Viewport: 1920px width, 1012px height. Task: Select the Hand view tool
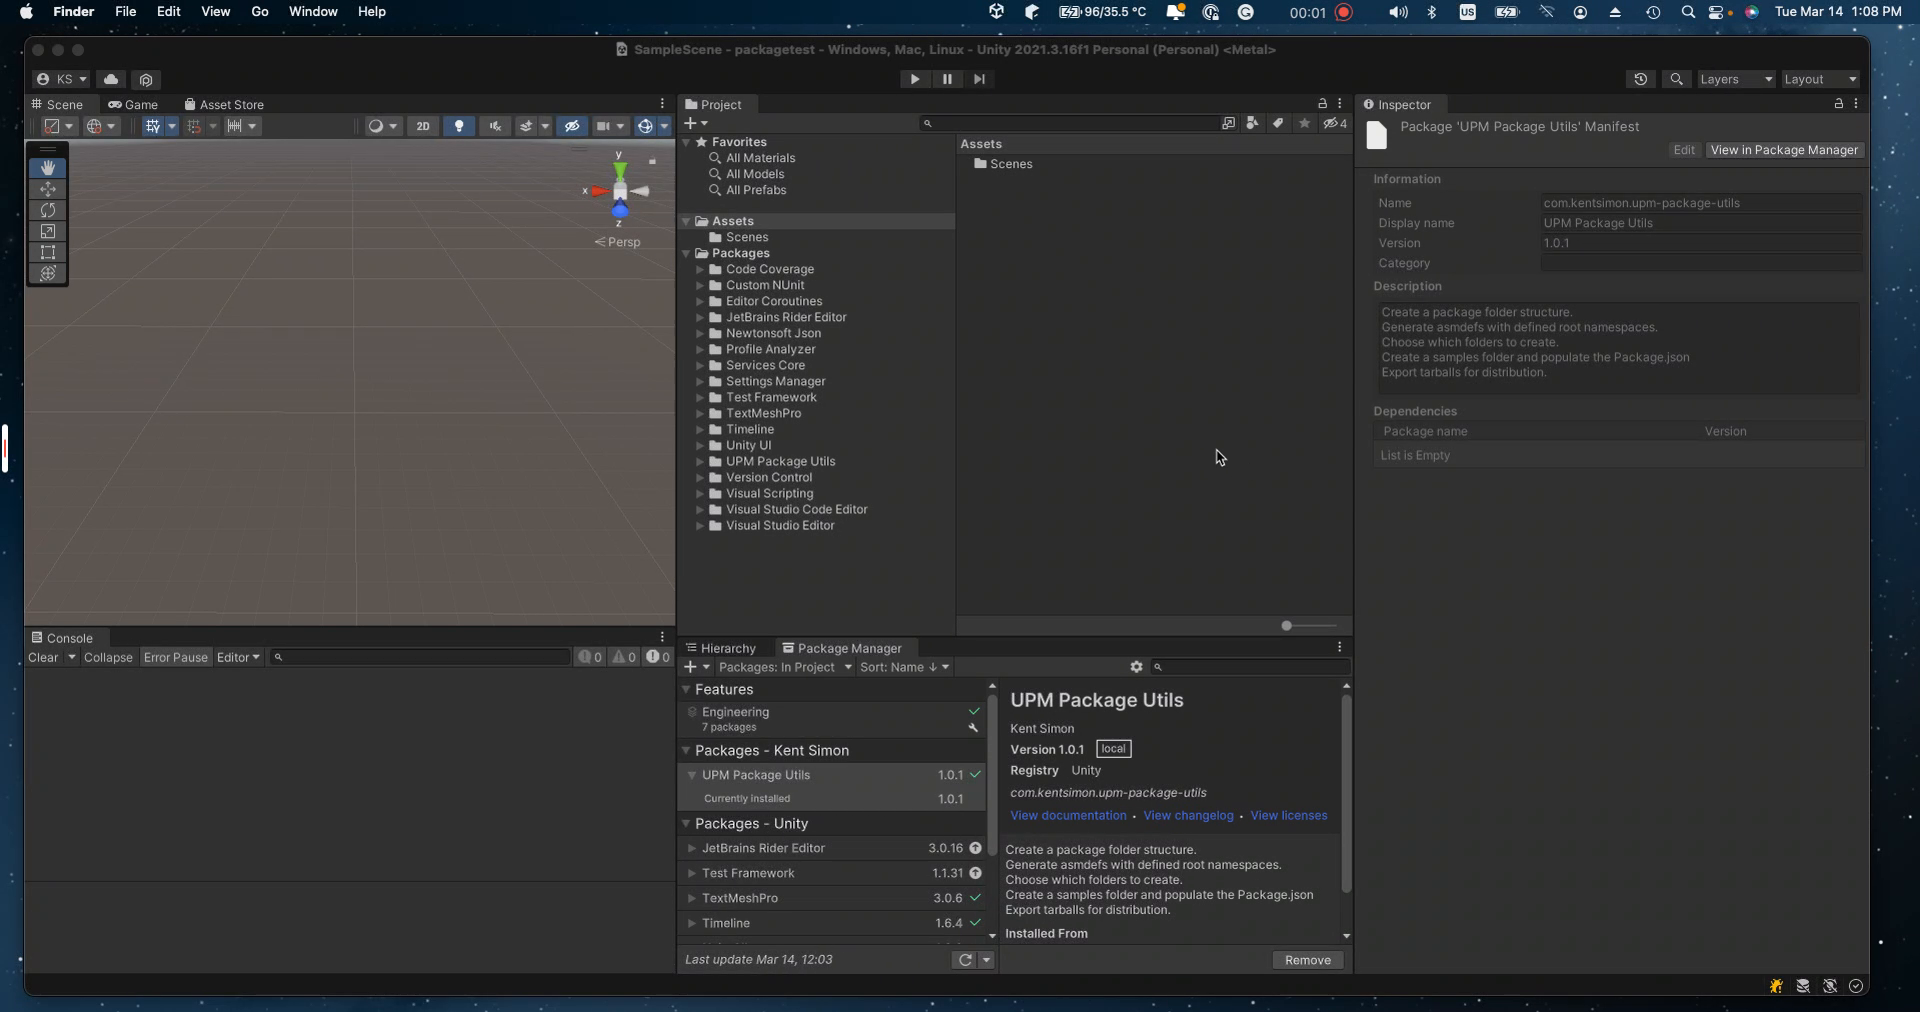point(47,168)
